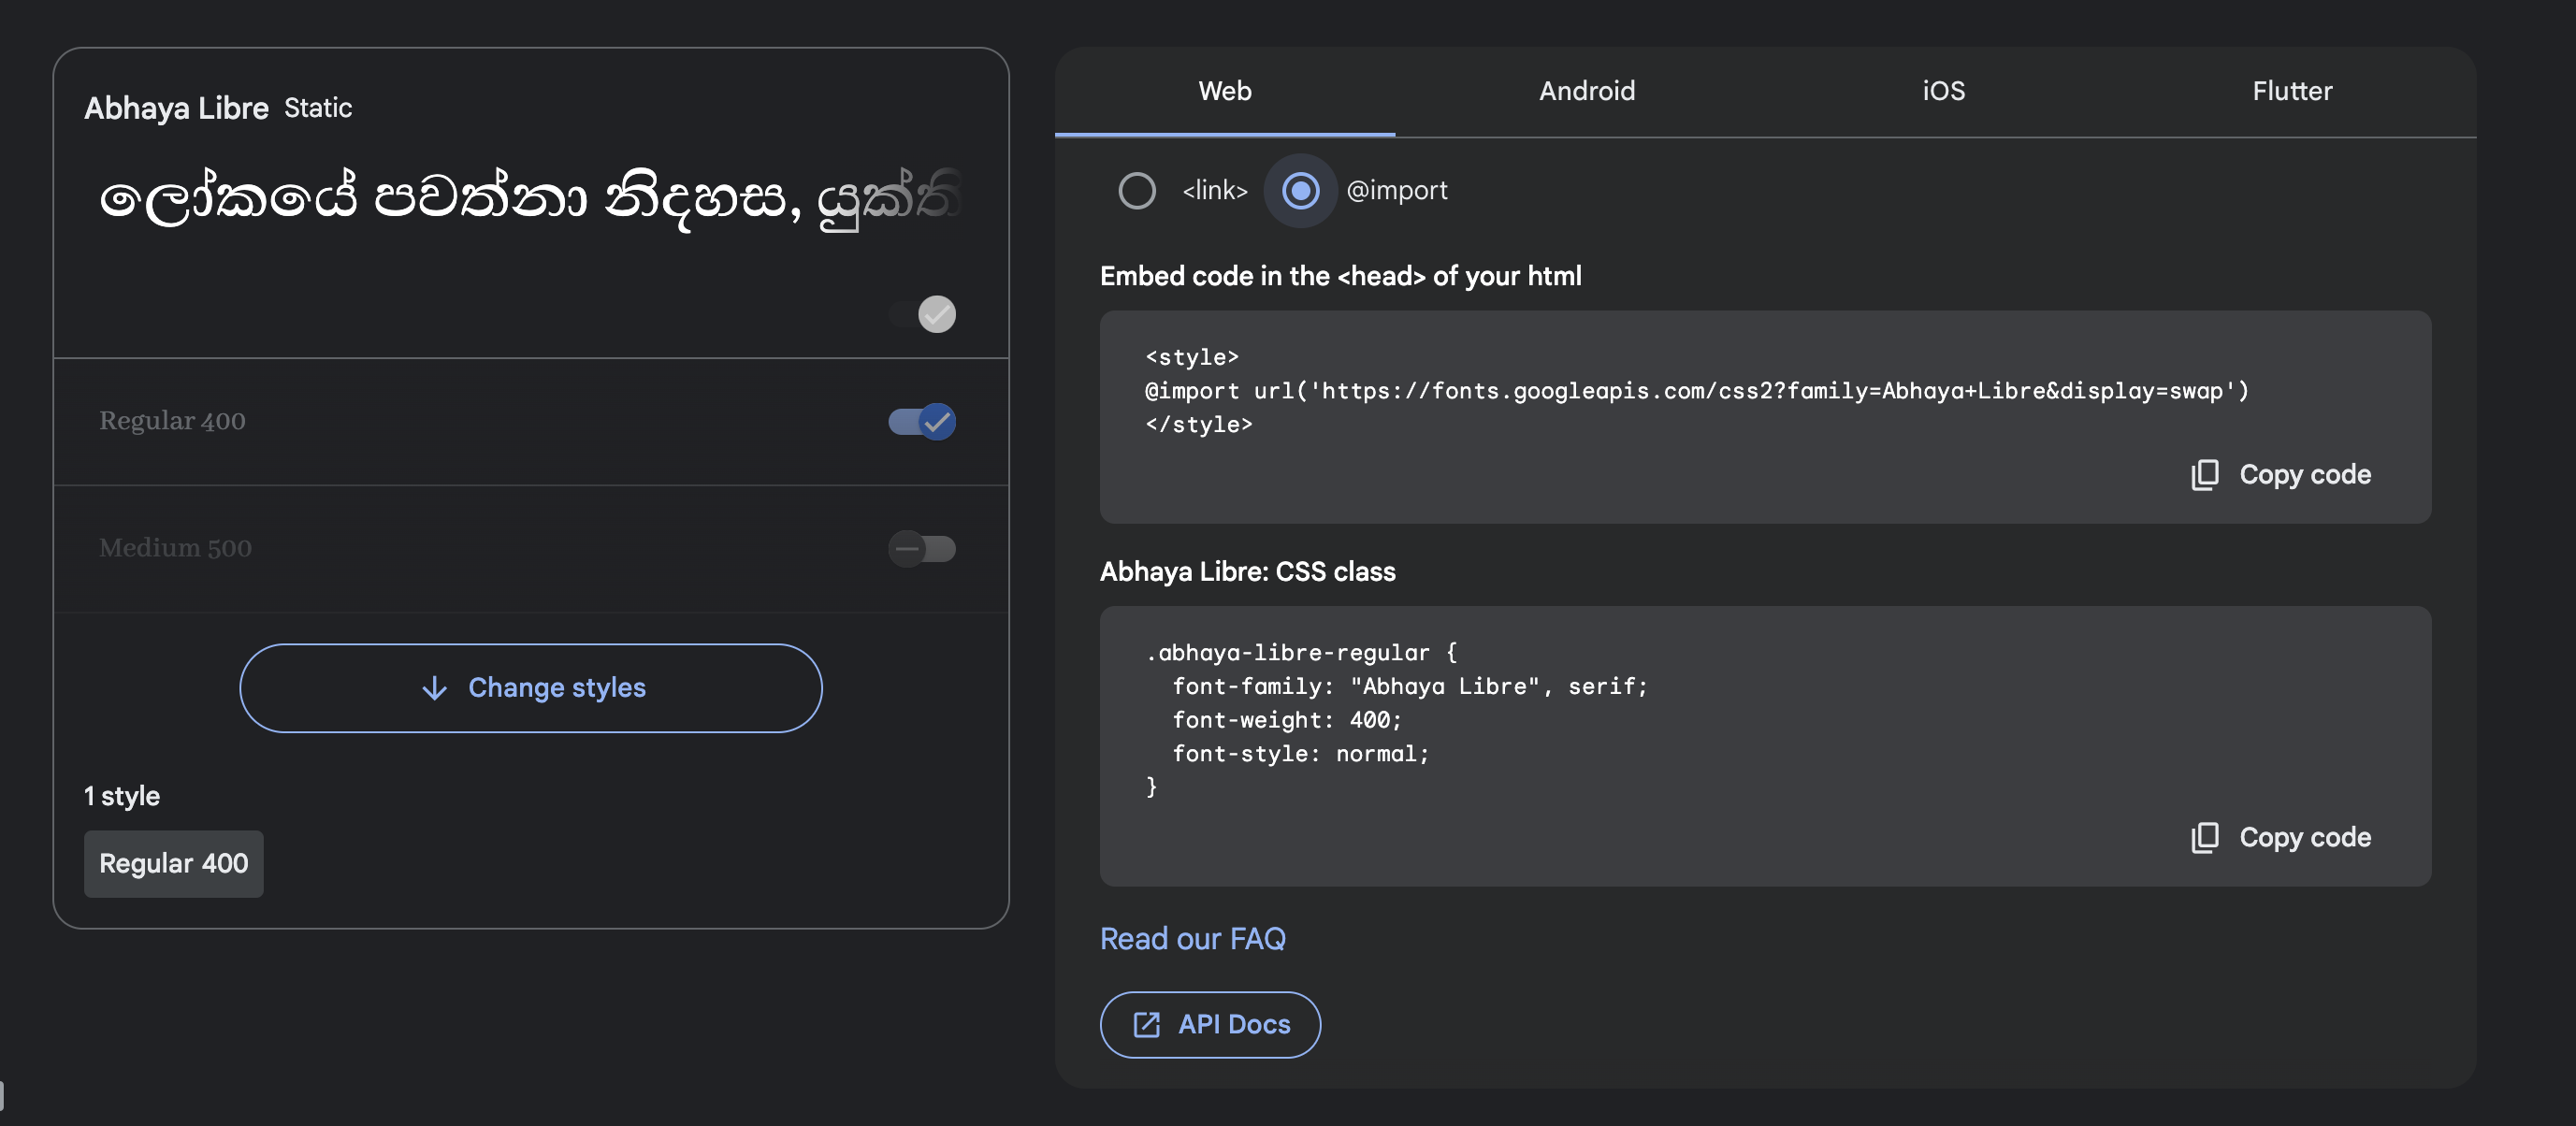Click down arrow icon in Change styles
Screen dimensions: 2576x1126
434,688
